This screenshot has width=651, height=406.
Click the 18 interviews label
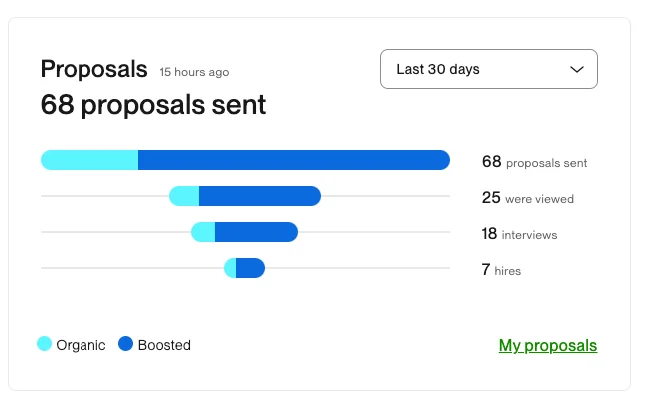pos(519,234)
